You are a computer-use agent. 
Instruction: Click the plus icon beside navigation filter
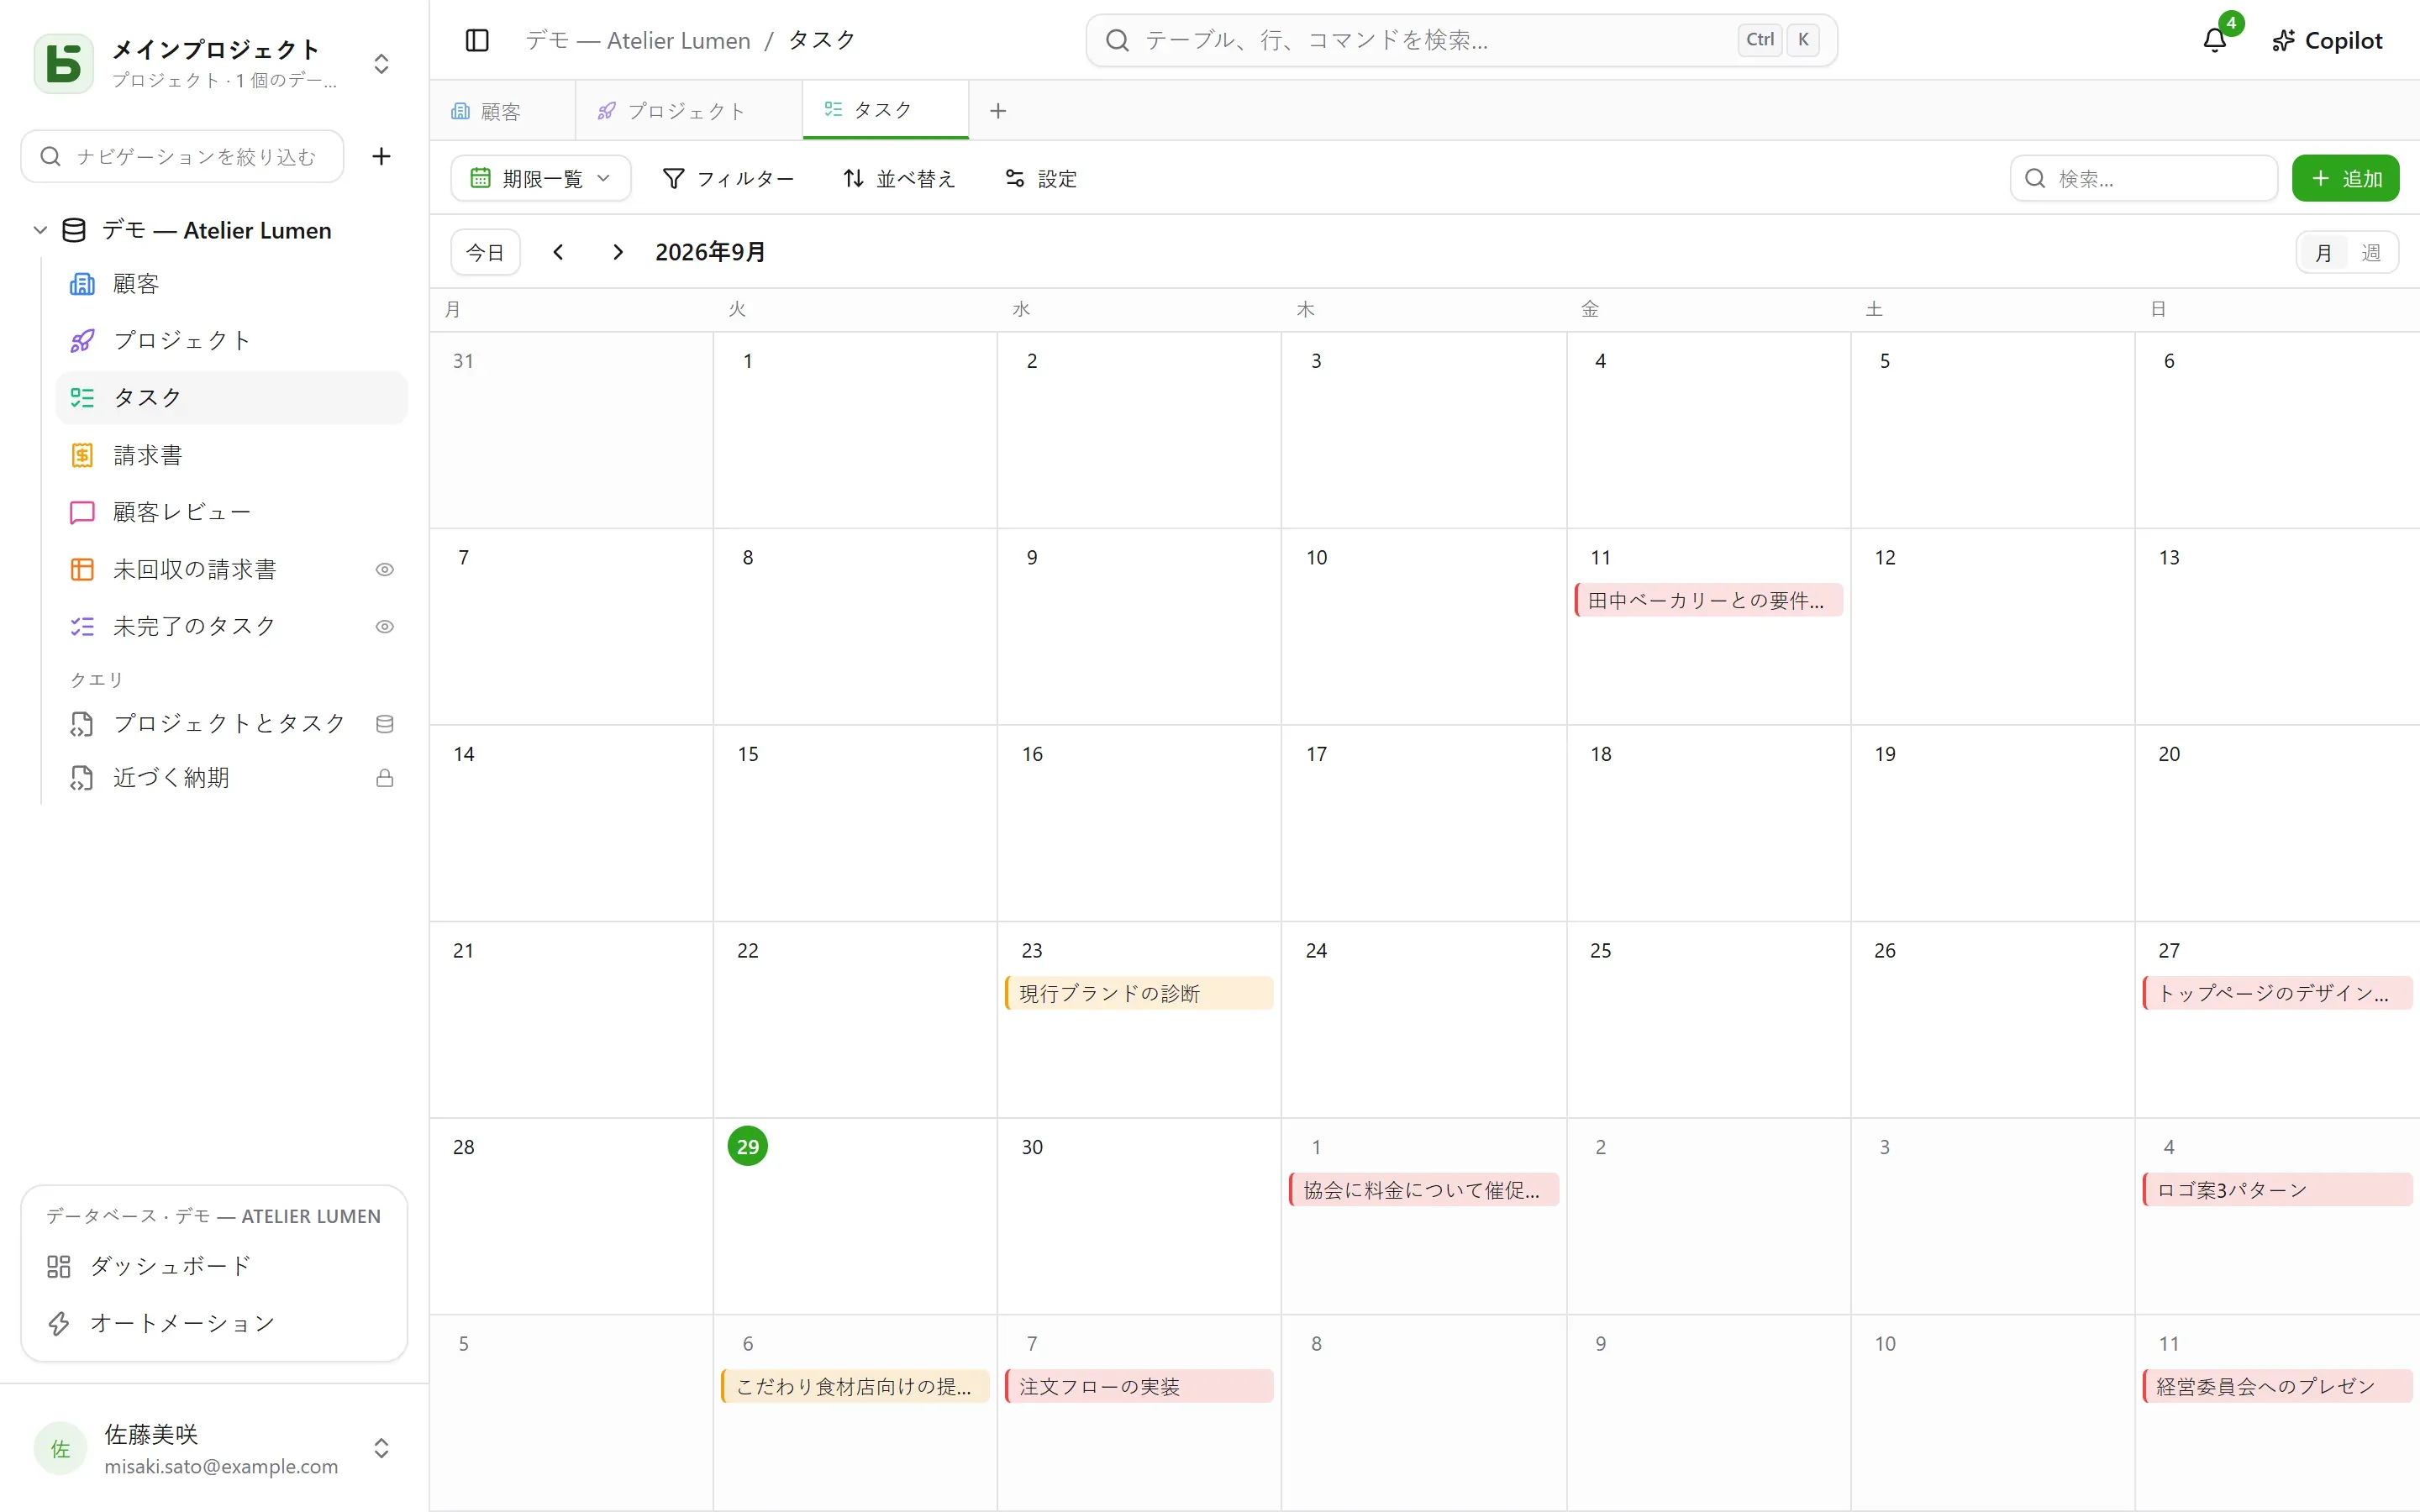(x=381, y=156)
